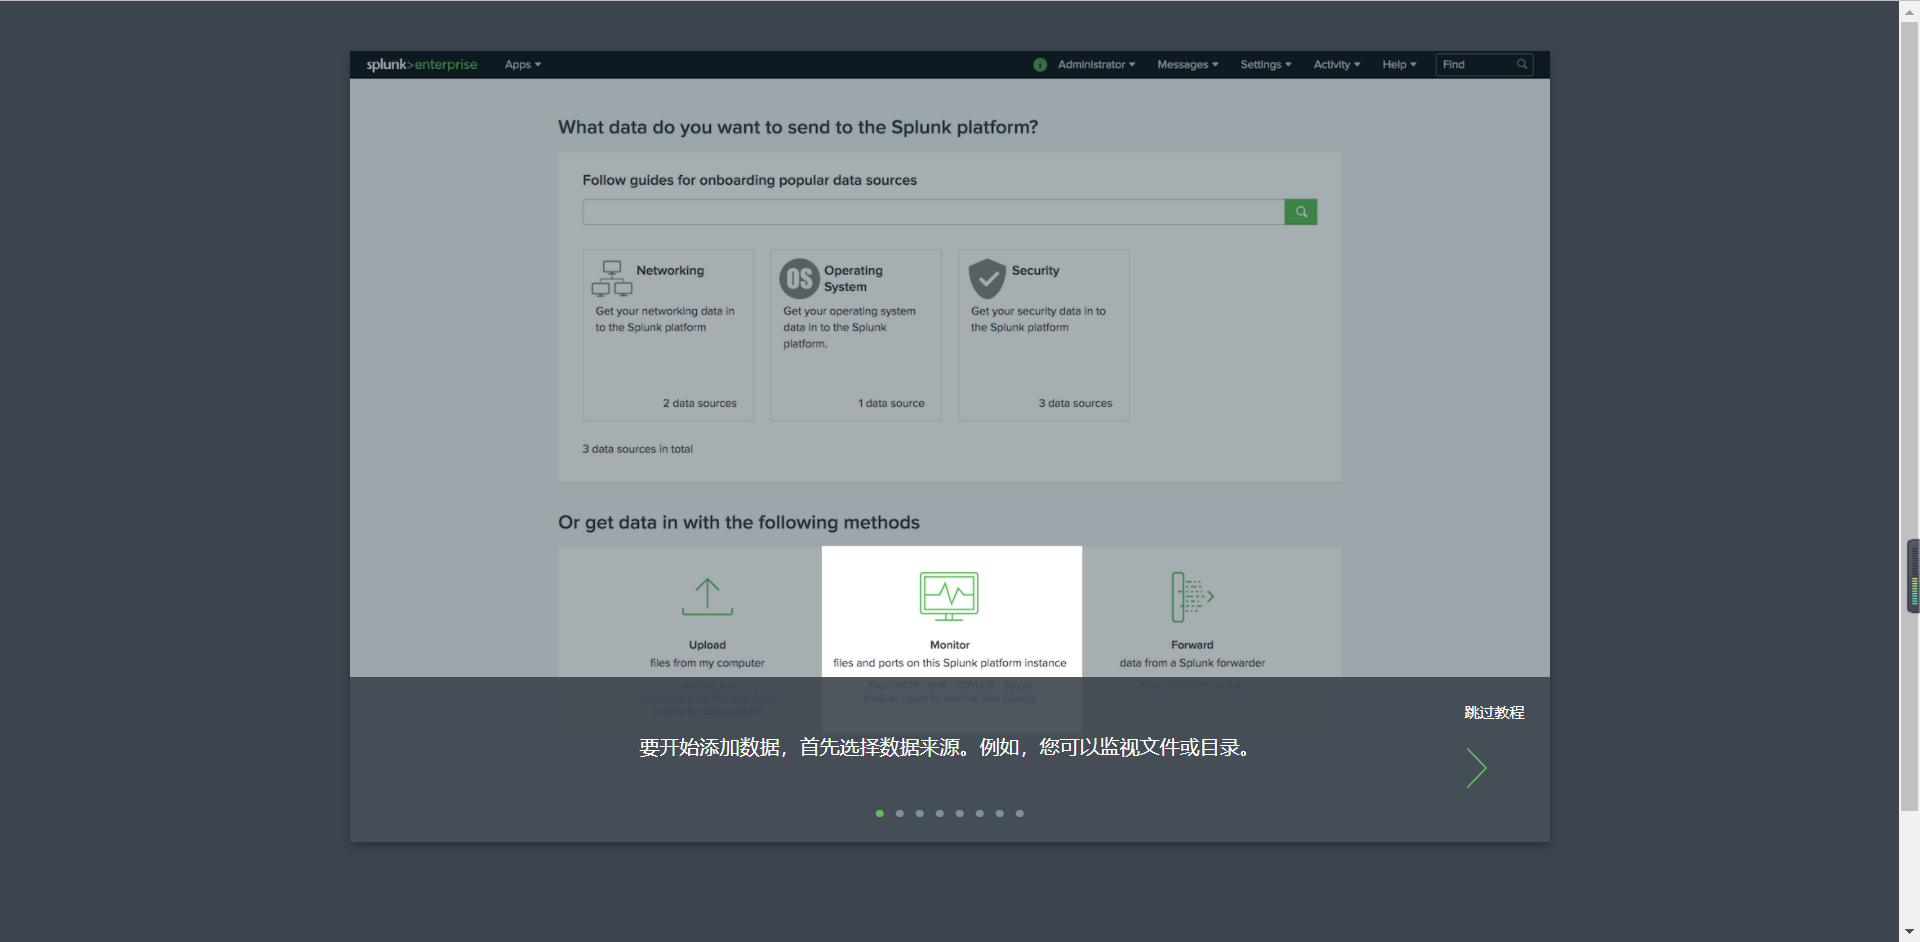This screenshot has width=1920, height=942.
Task: Click the green health status icon
Action: coord(1040,65)
